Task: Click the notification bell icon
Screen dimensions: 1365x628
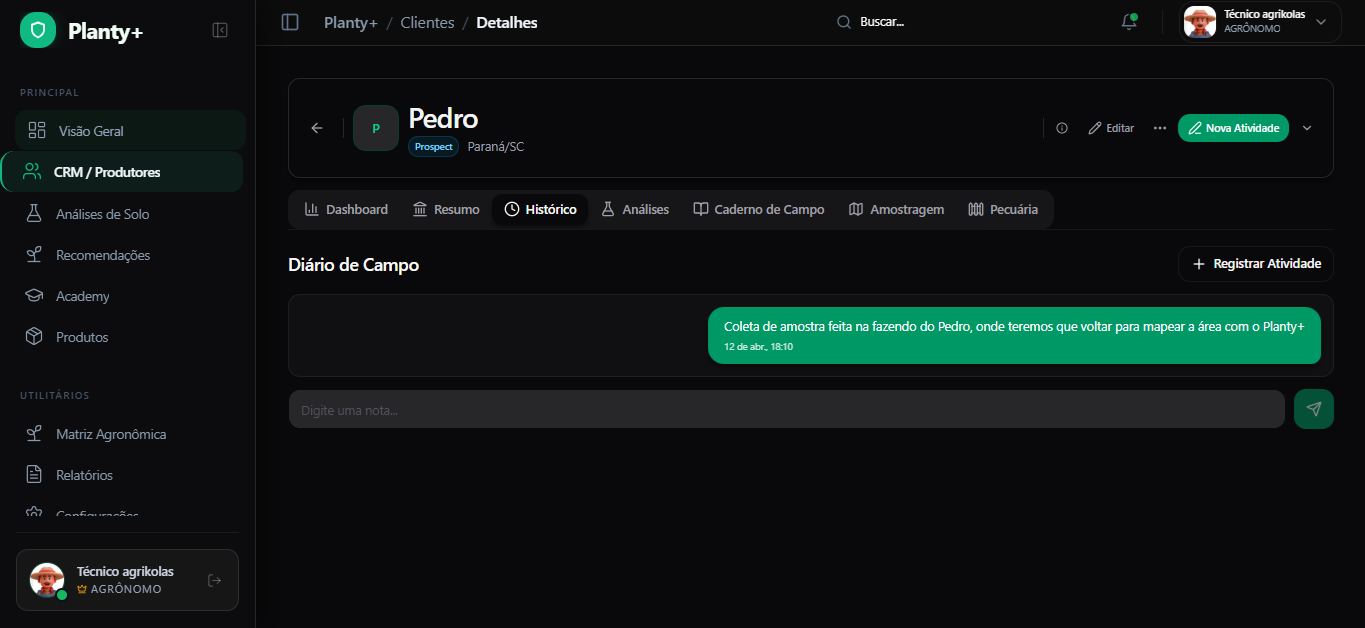Action: click(1129, 22)
